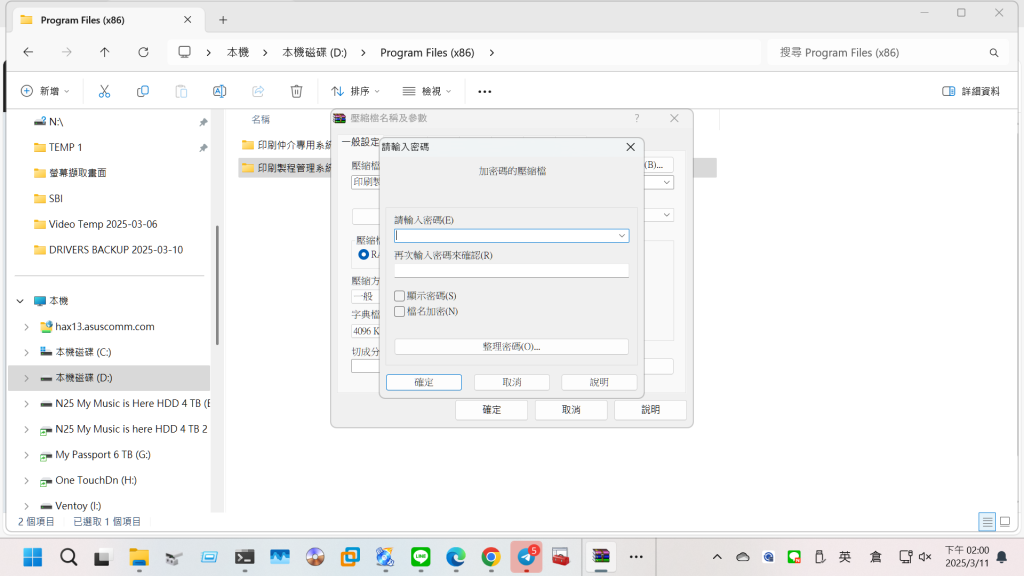Click the 整理密碼(O)... button
This screenshot has width=1024, height=576.
(511, 347)
